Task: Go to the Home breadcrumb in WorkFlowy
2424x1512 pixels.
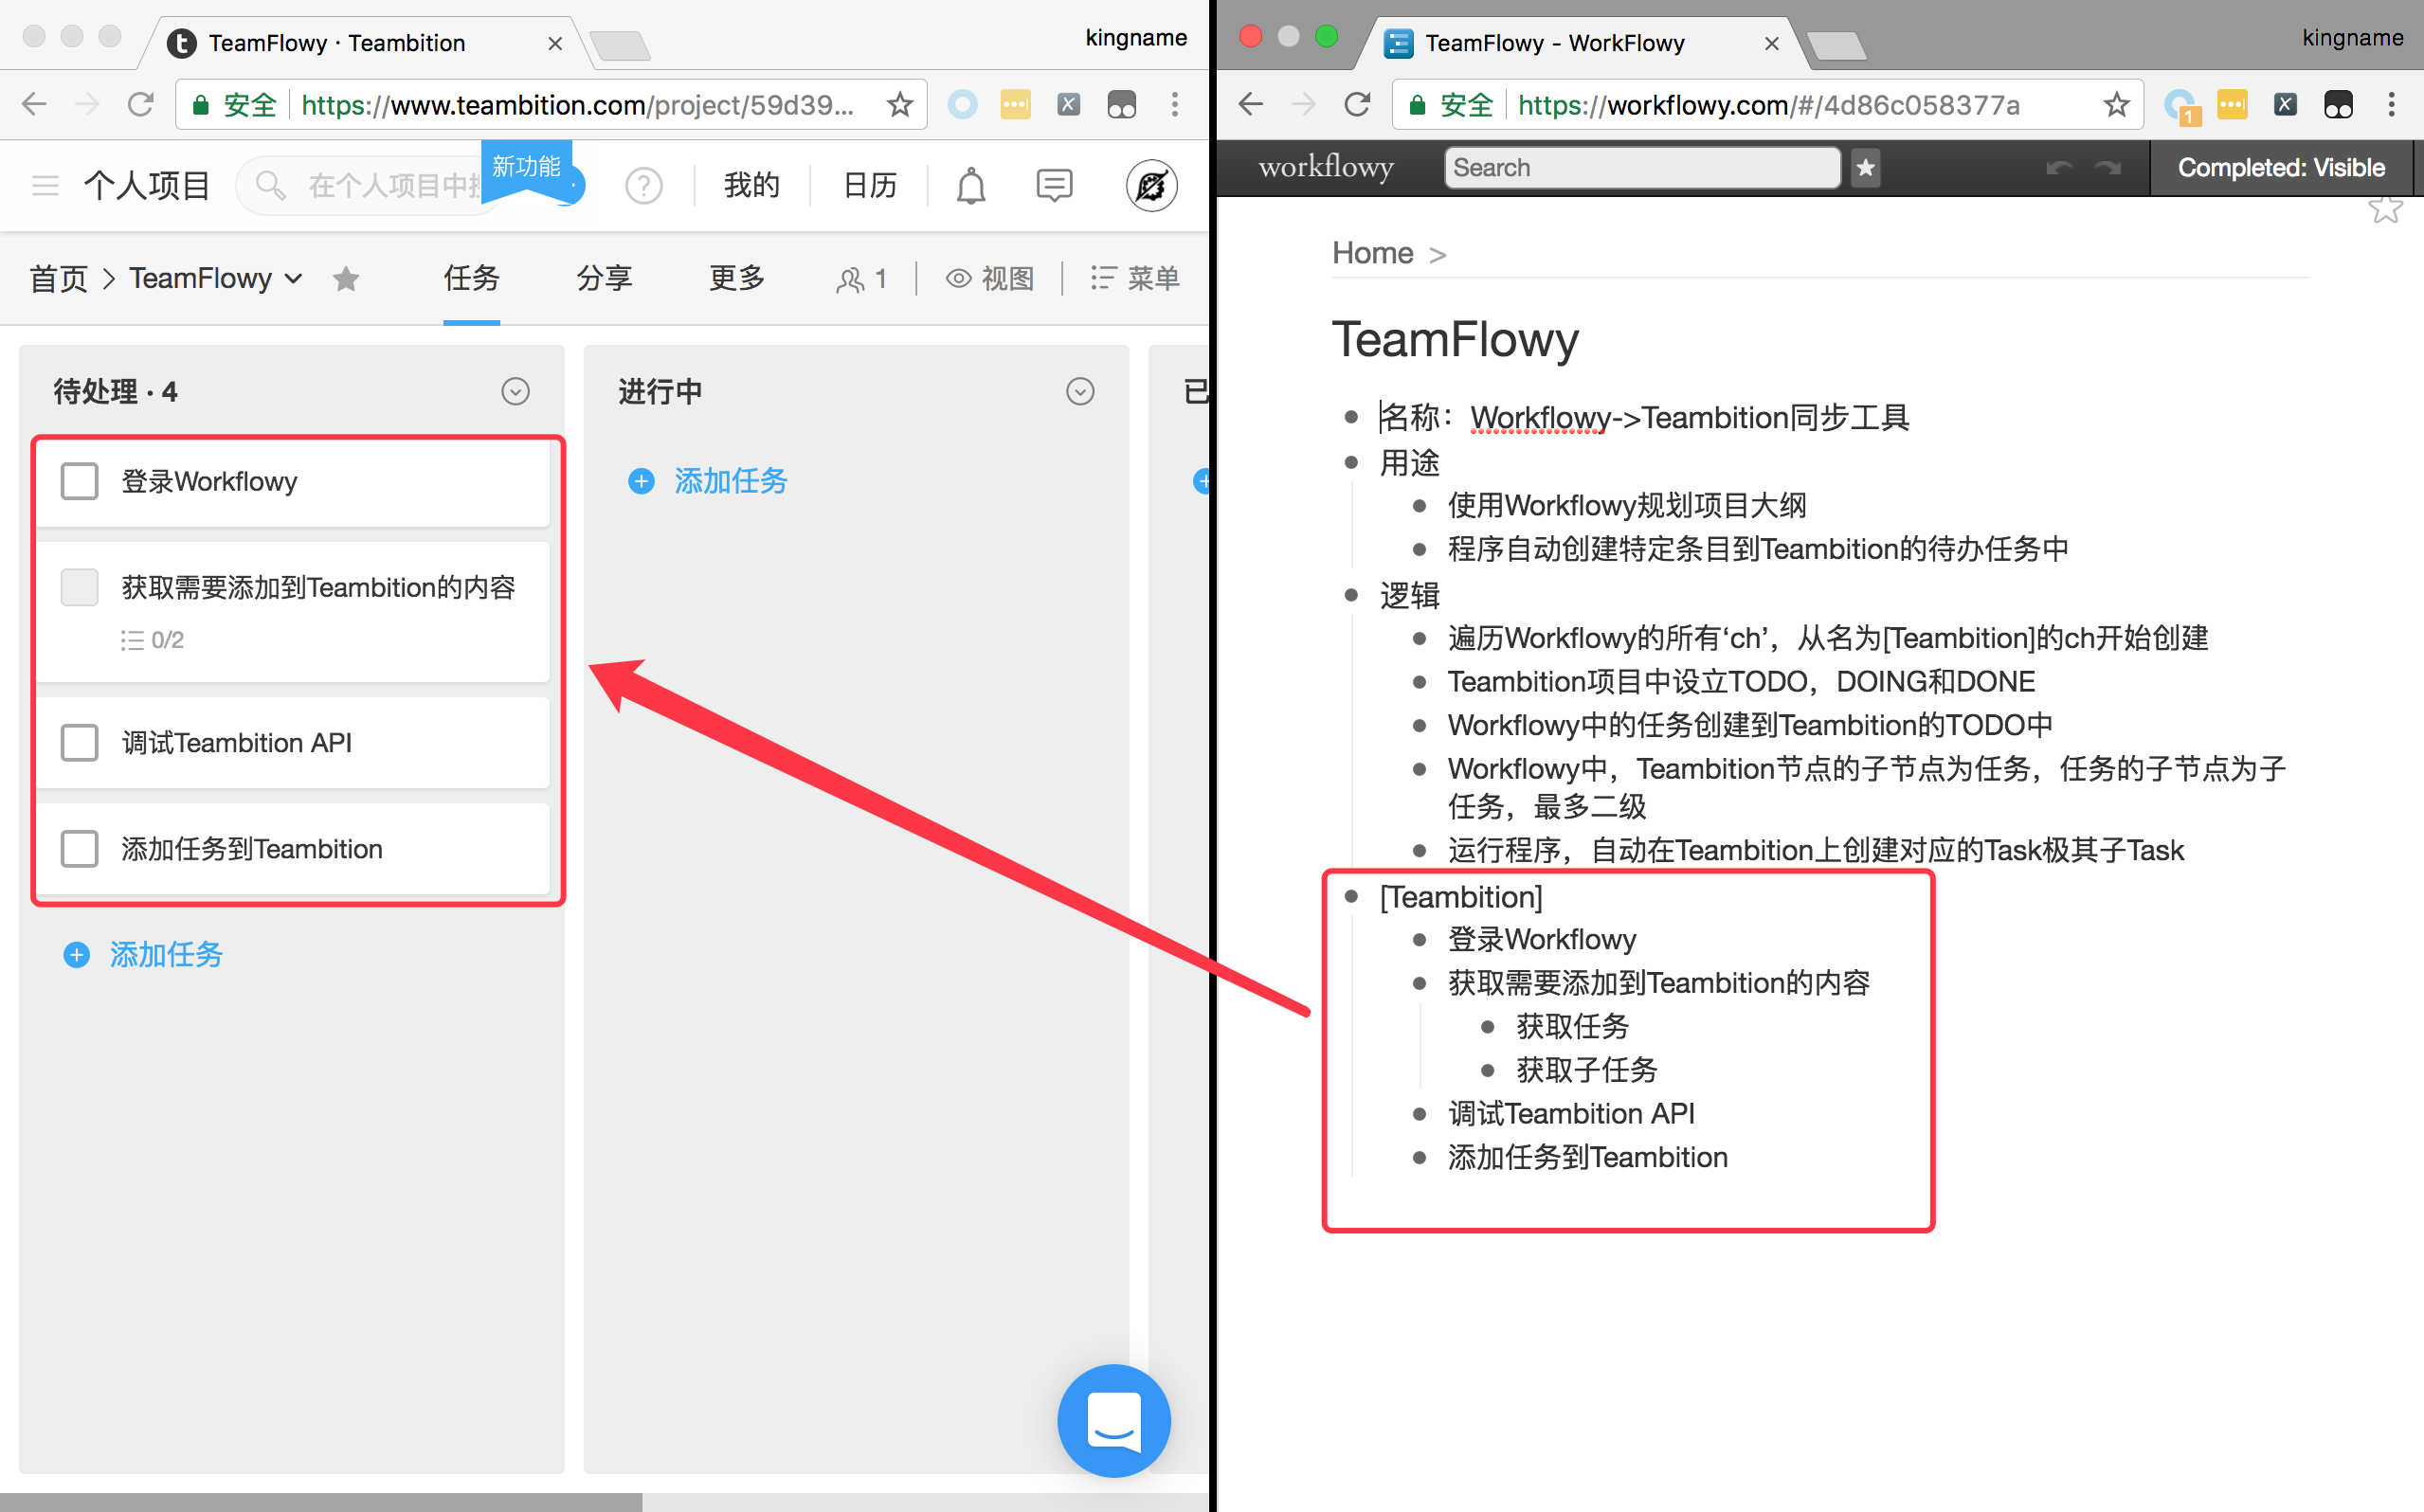Action: pyautogui.click(x=1372, y=253)
